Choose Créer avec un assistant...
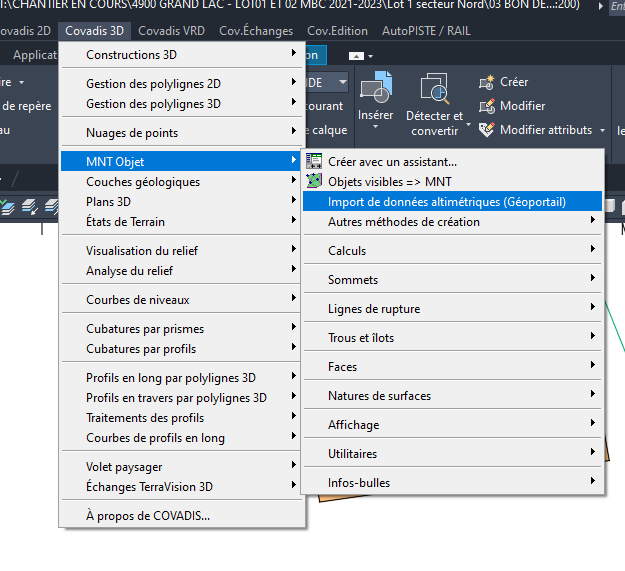This screenshot has width=625, height=571. coord(452,161)
